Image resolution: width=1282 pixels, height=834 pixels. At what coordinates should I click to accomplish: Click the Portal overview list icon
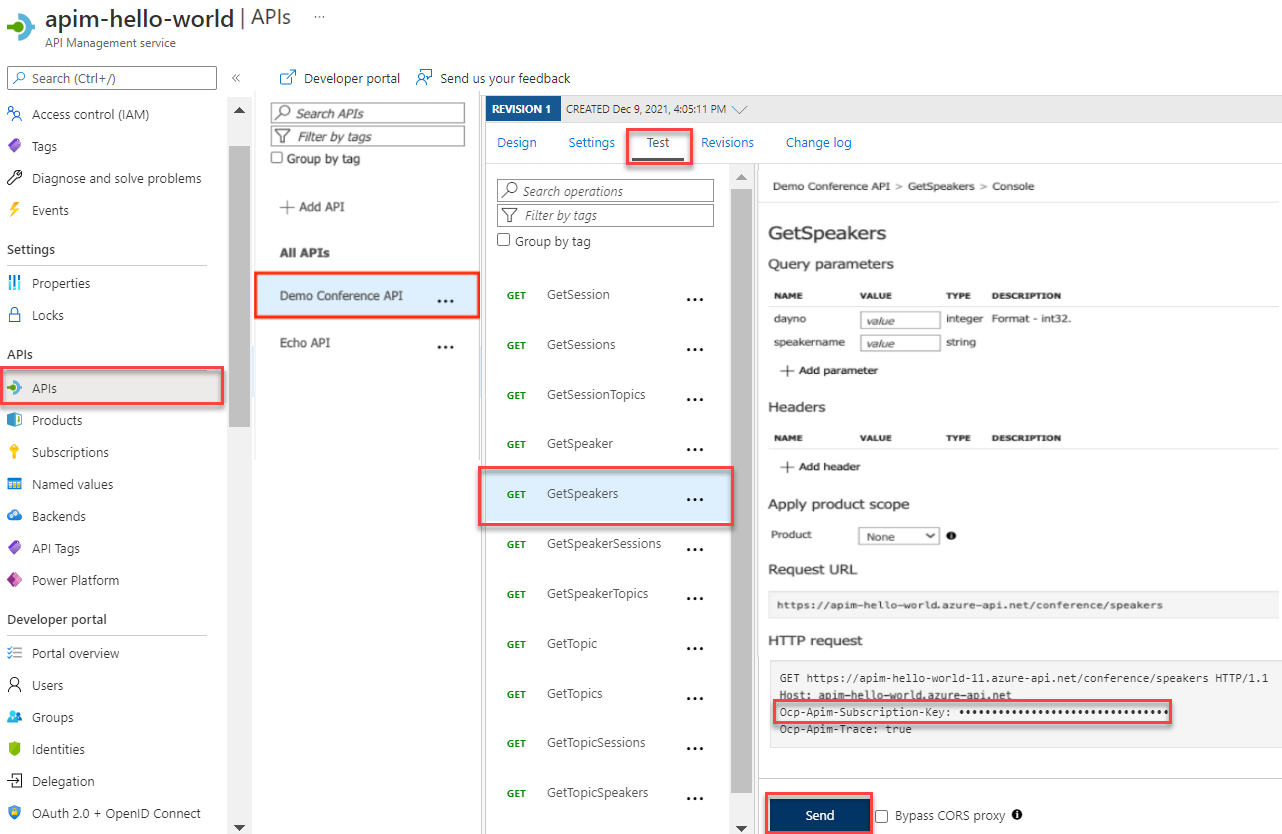[14, 653]
